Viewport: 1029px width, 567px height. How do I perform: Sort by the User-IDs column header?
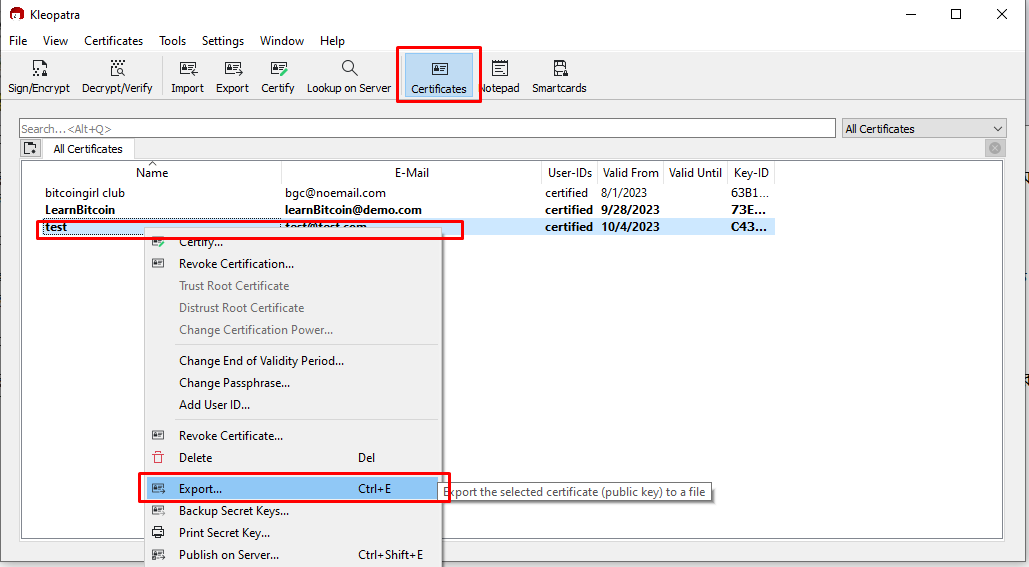pyautogui.click(x=570, y=173)
